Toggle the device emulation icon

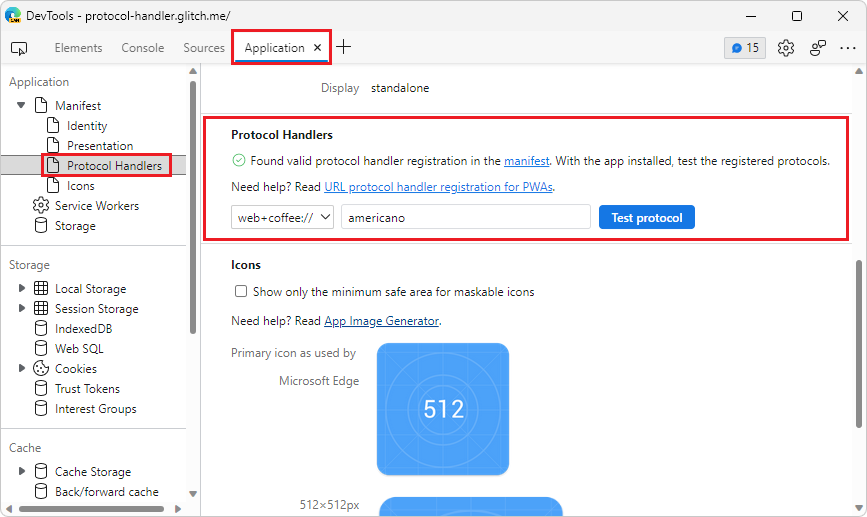(19, 48)
